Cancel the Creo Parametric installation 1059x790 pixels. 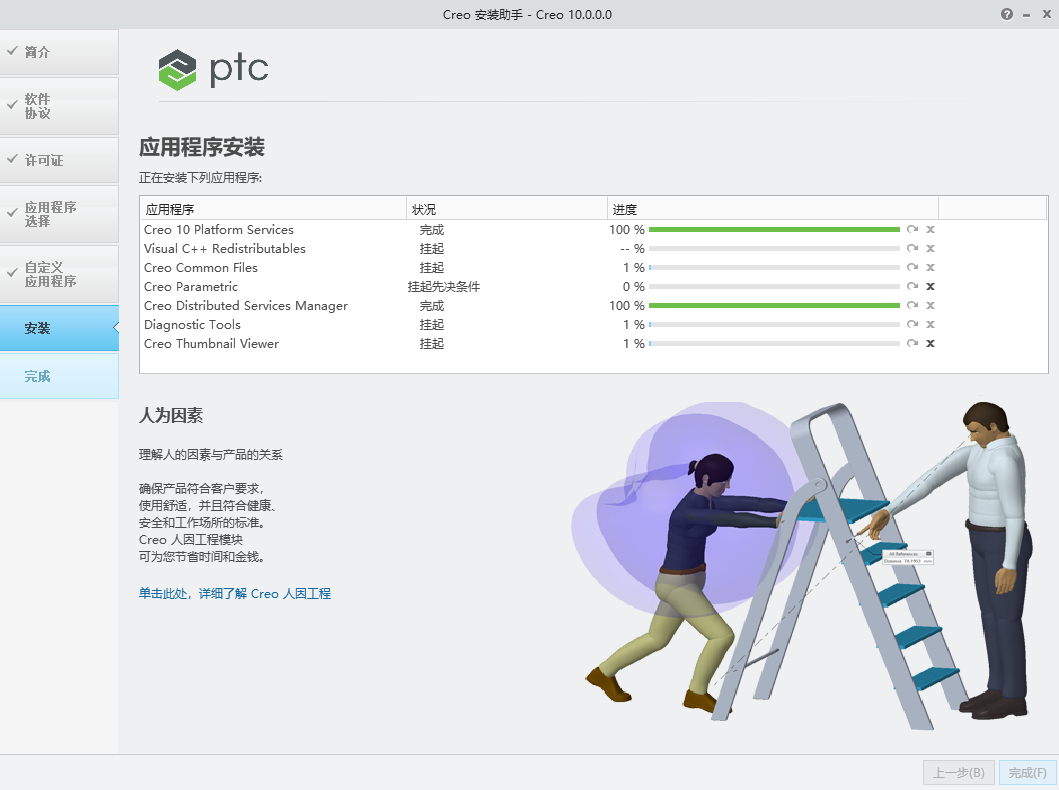point(930,286)
